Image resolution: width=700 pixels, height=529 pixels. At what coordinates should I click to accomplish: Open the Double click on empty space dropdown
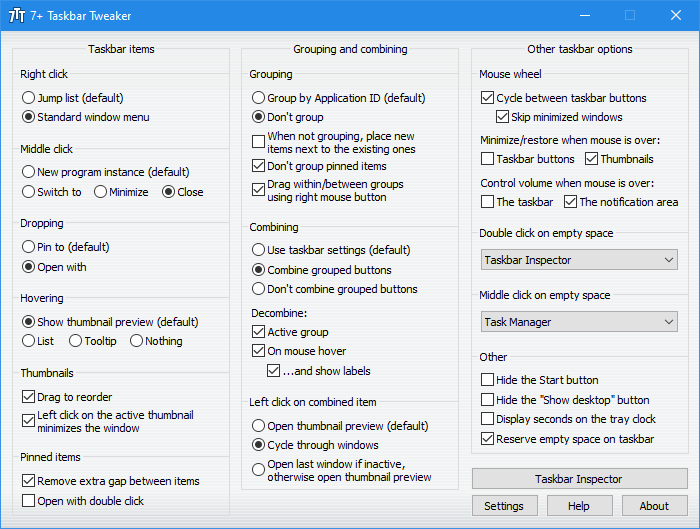pyautogui.click(x=579, y=260)
